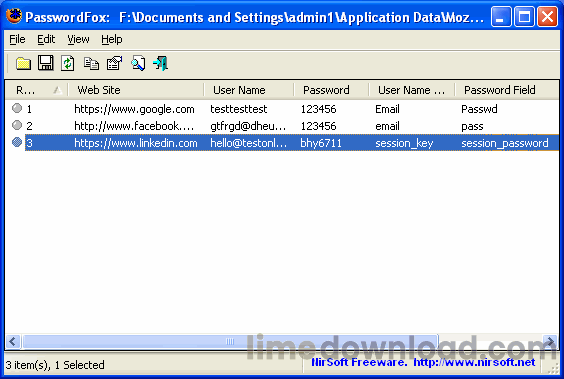Click the Email user name field cell
The width and height of the screenshot is (564, 379).
(387, 109)
